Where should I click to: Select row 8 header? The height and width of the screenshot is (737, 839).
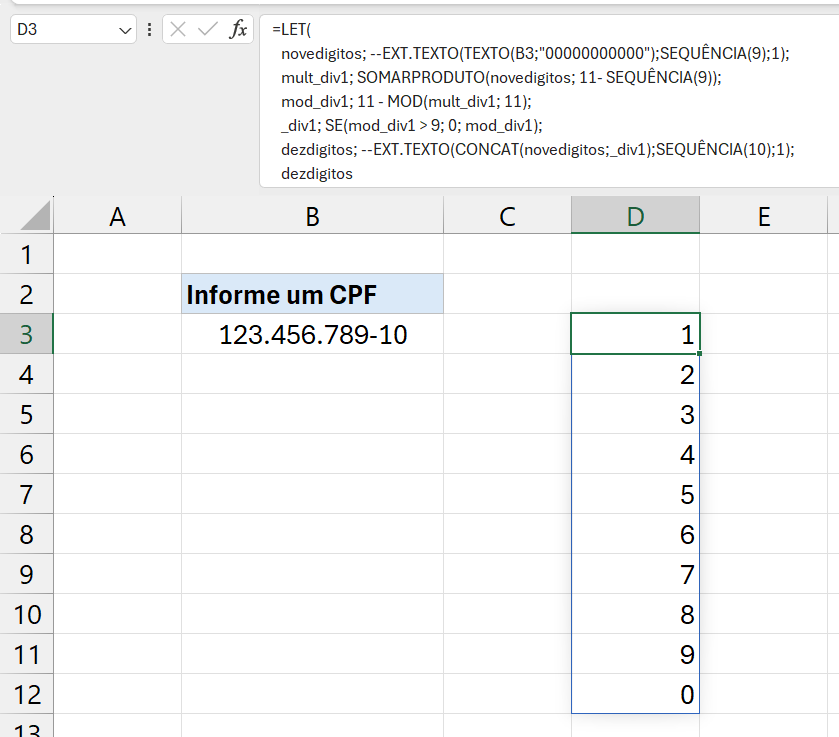pyautogui.click(x=26, y=534)
